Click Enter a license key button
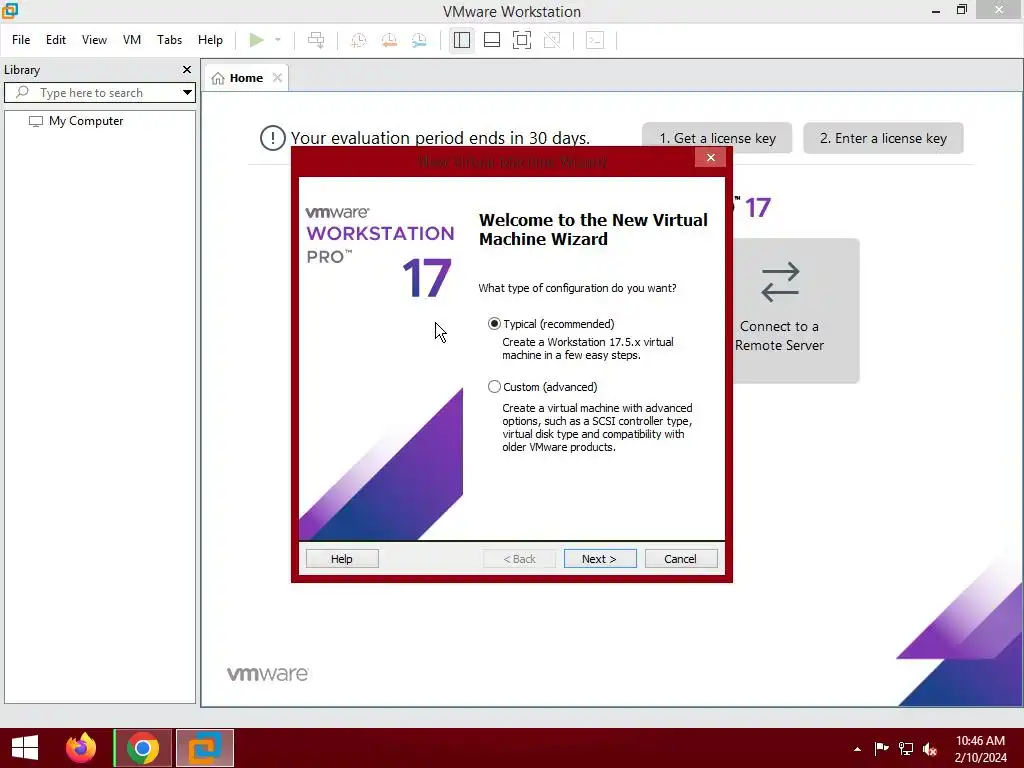The image size is (1024, 768). pos(883,138)
